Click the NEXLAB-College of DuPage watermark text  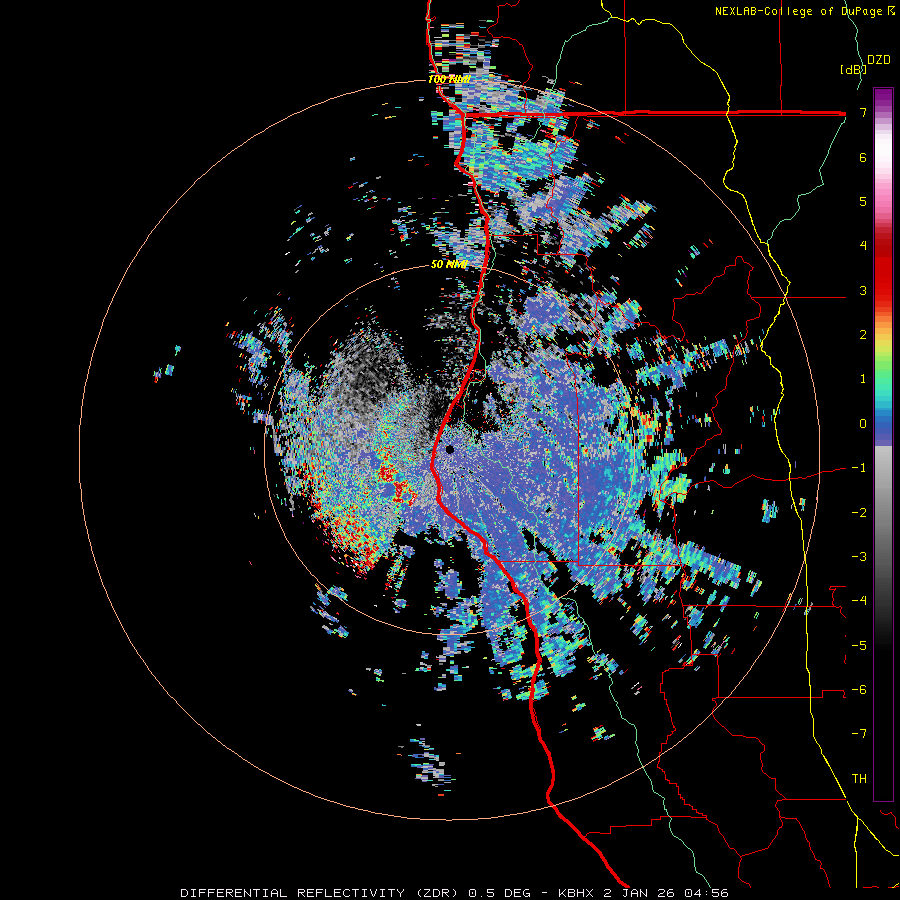point(800,11)
